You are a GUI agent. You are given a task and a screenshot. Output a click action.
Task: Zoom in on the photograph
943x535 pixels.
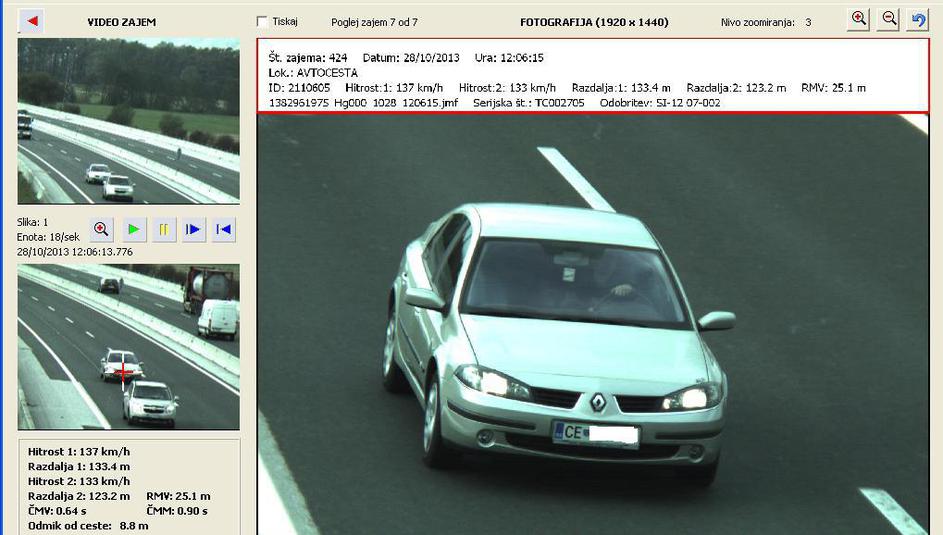point(858,20)
